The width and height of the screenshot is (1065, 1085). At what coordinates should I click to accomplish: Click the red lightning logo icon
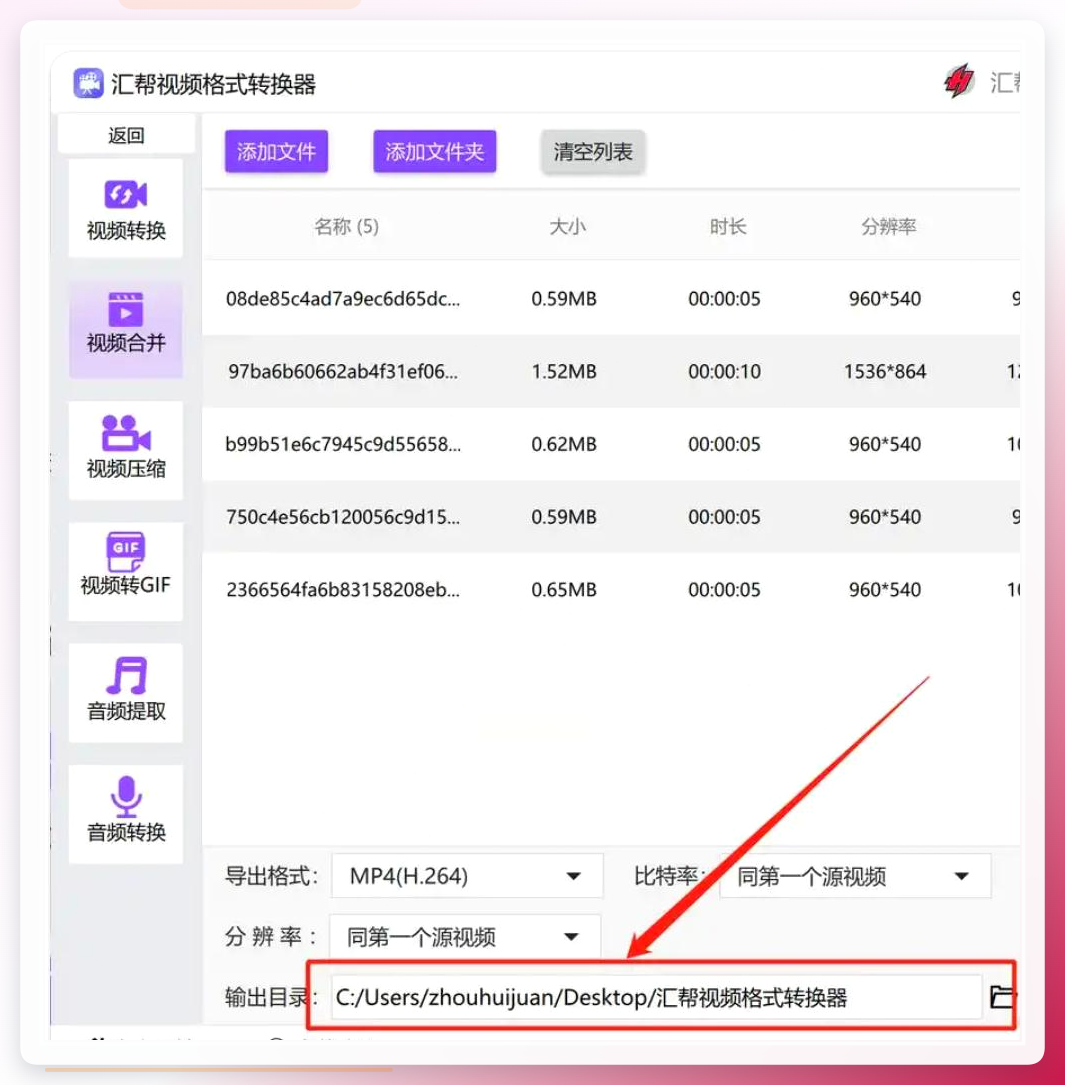[x=959, y=82]
